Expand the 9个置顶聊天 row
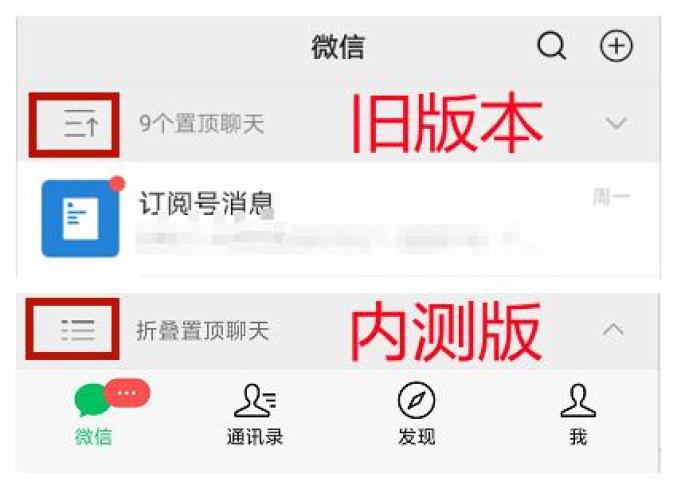 click(x=338, y=124)
